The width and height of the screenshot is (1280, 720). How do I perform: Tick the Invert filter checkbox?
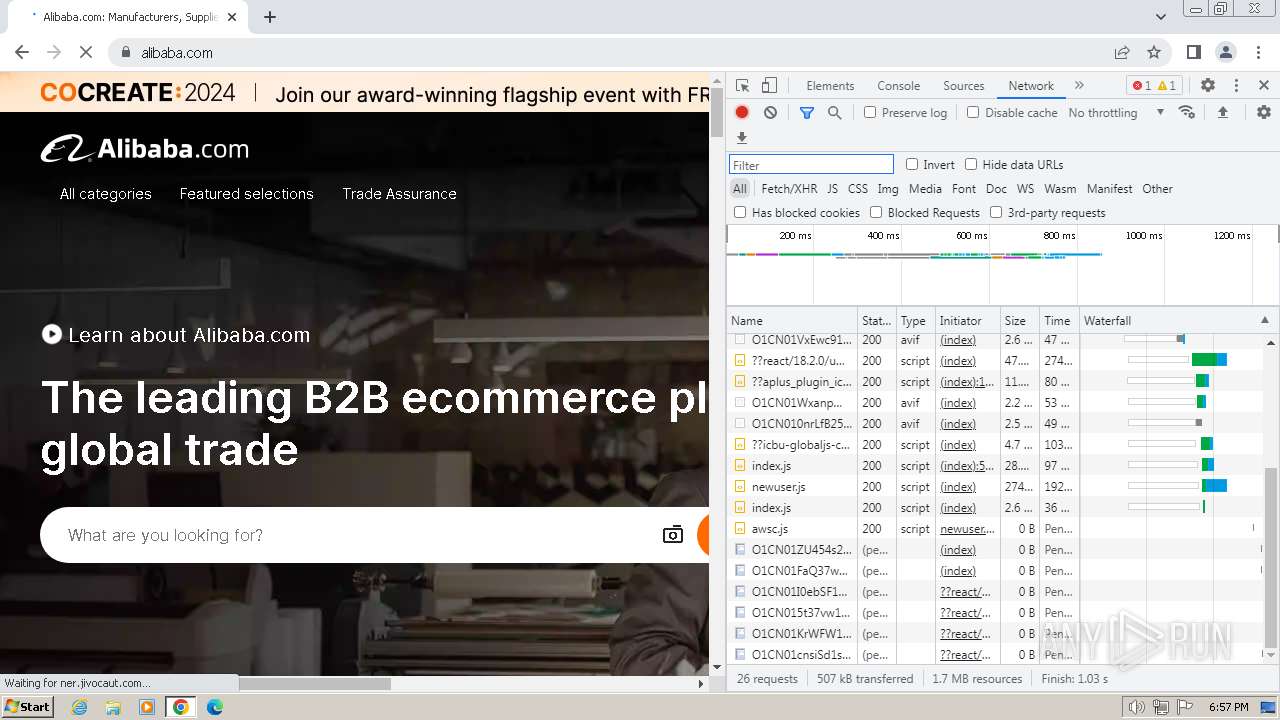pyautogui.click(x=912, y=164)
